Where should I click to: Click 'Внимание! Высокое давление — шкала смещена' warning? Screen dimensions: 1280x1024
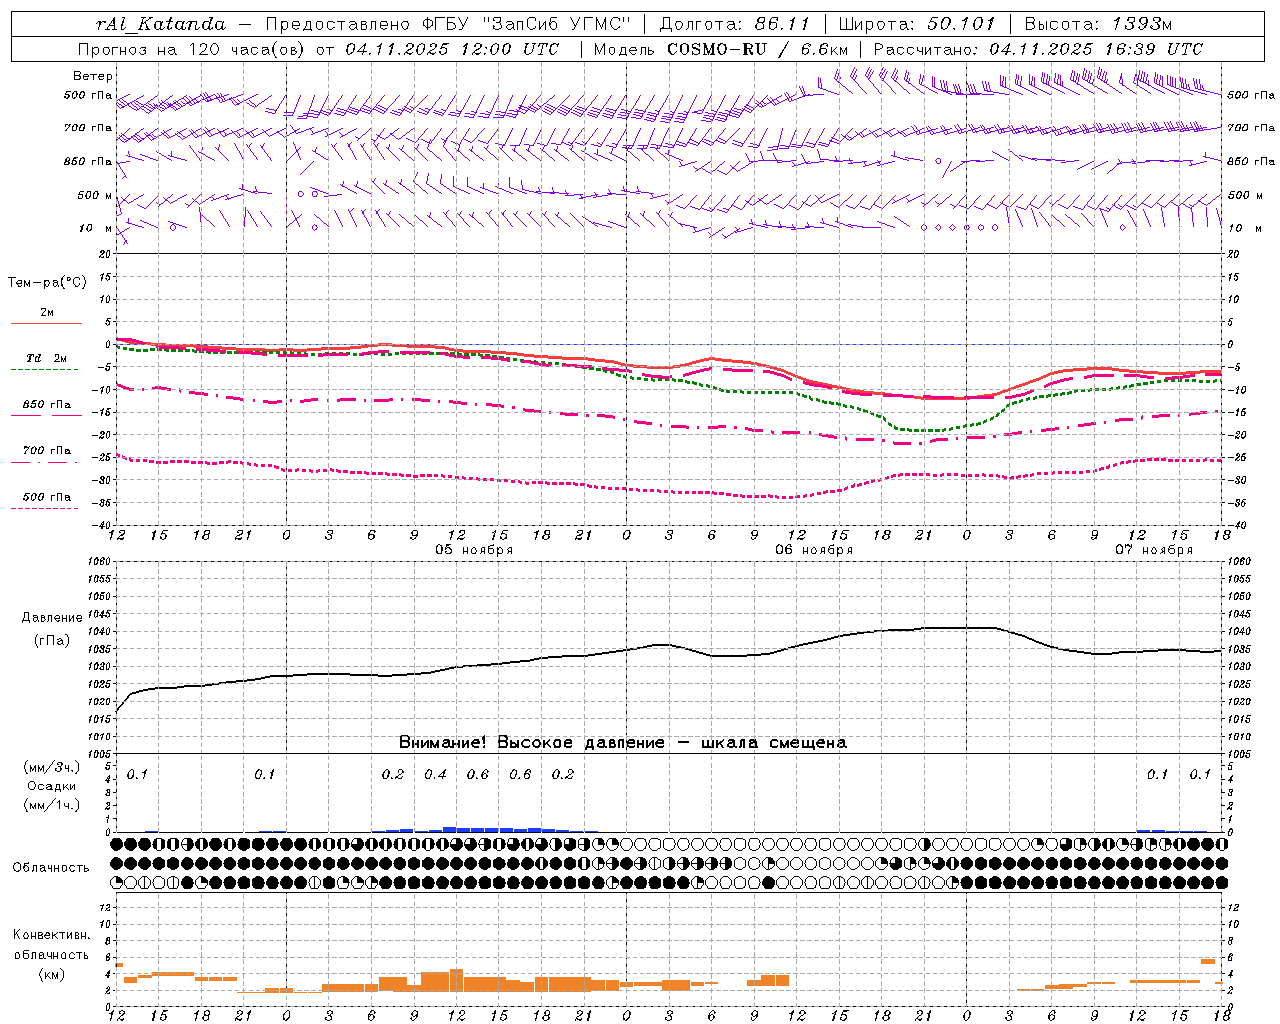tap(622, 743)
